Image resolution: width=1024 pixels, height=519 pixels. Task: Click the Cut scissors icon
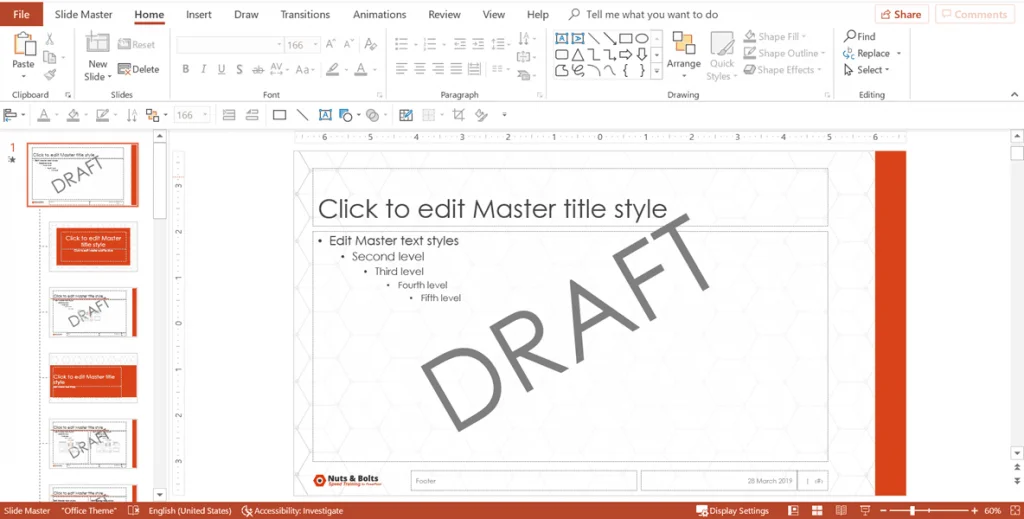click(x=50, y=40)
